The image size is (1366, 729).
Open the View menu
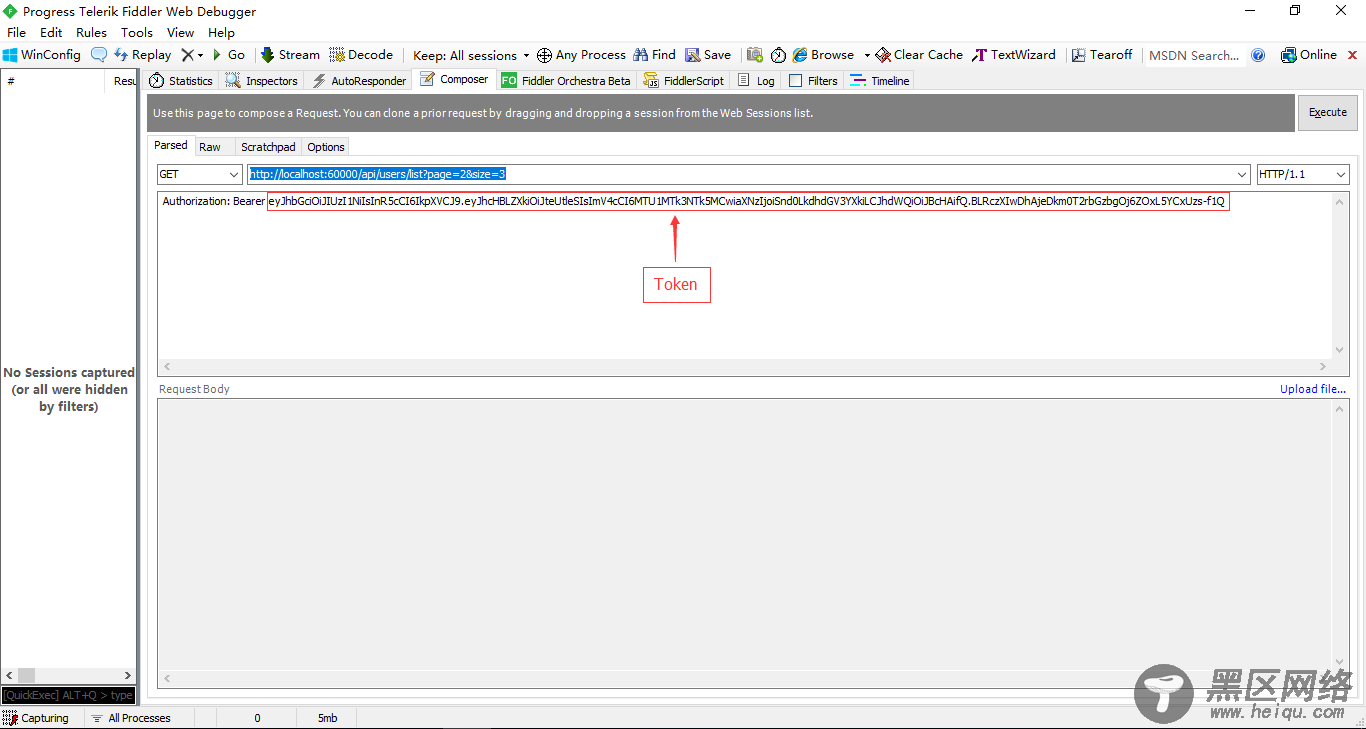pos(180,32)
